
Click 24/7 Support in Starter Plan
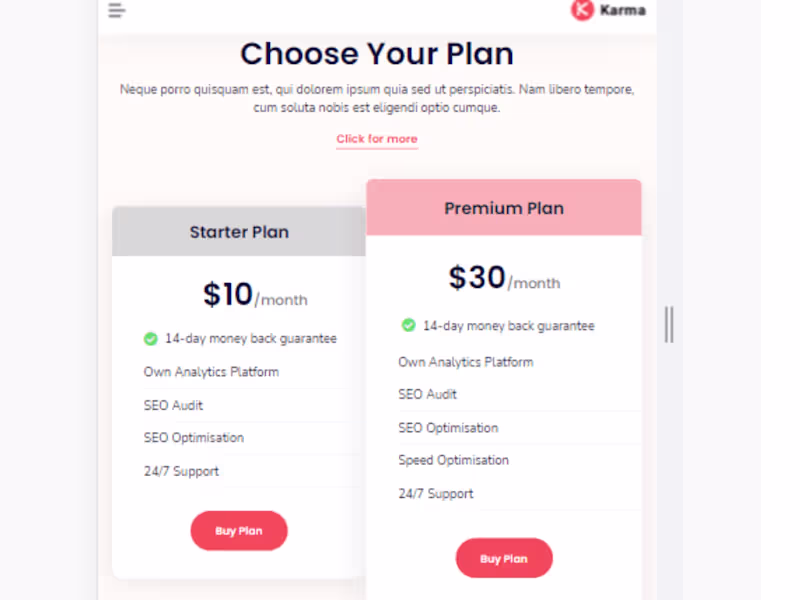[x=181, y=471]
